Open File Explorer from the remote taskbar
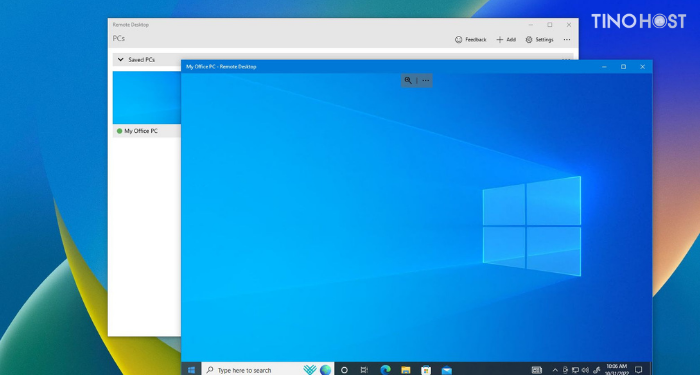Viewport: 700px width, 375px height. tap(405, 370)
